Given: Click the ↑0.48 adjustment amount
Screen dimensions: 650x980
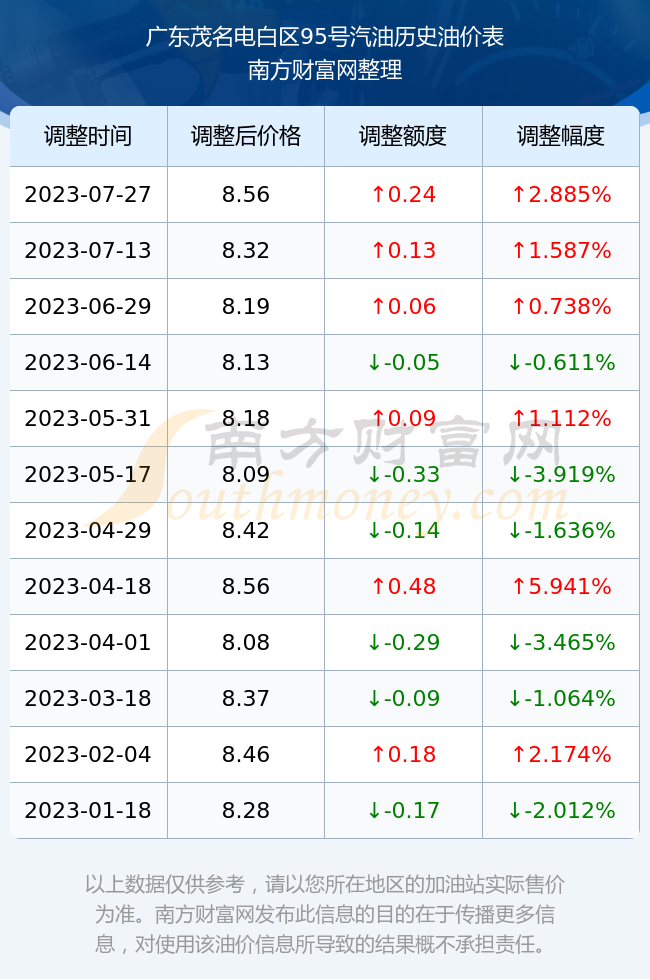Looking at the screenshot, I should click(403, 586).
